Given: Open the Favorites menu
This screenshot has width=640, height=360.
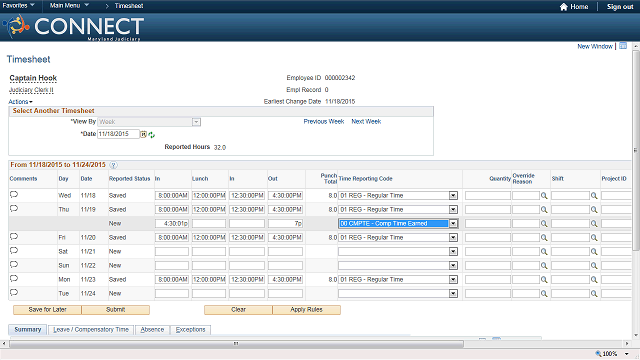Looking at the screenshot, I should pyautogui.click(x=18, y=6).
